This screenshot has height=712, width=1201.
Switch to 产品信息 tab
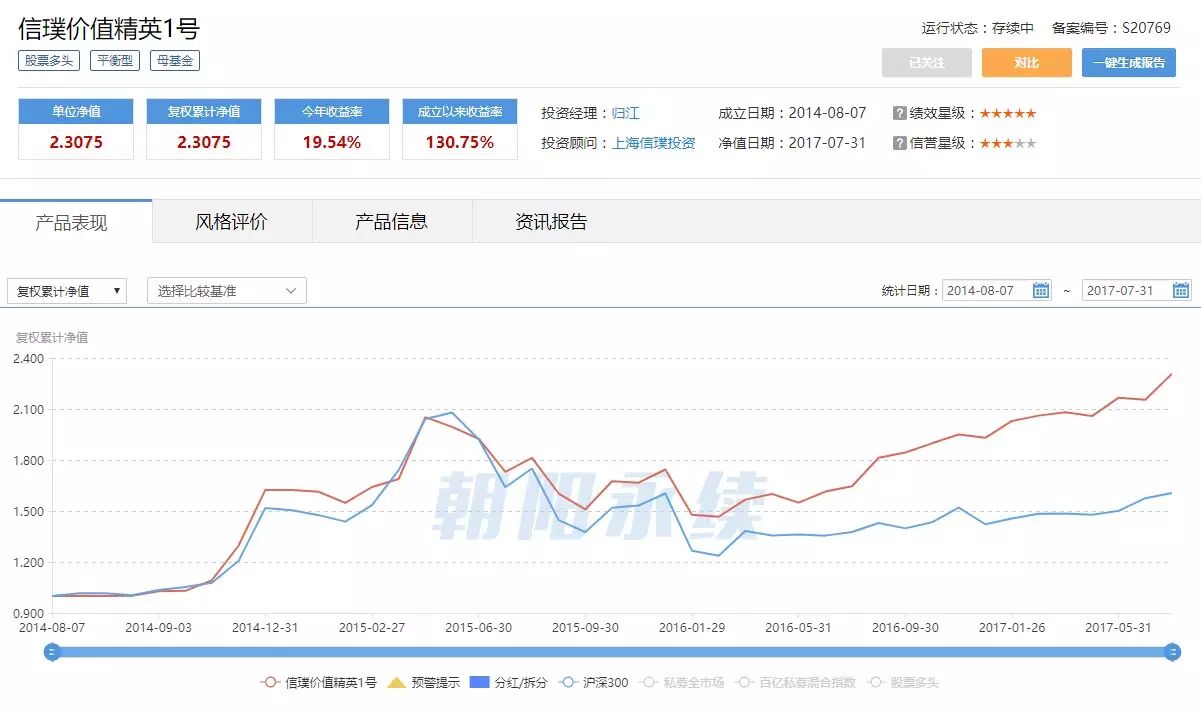click(392, 222)
